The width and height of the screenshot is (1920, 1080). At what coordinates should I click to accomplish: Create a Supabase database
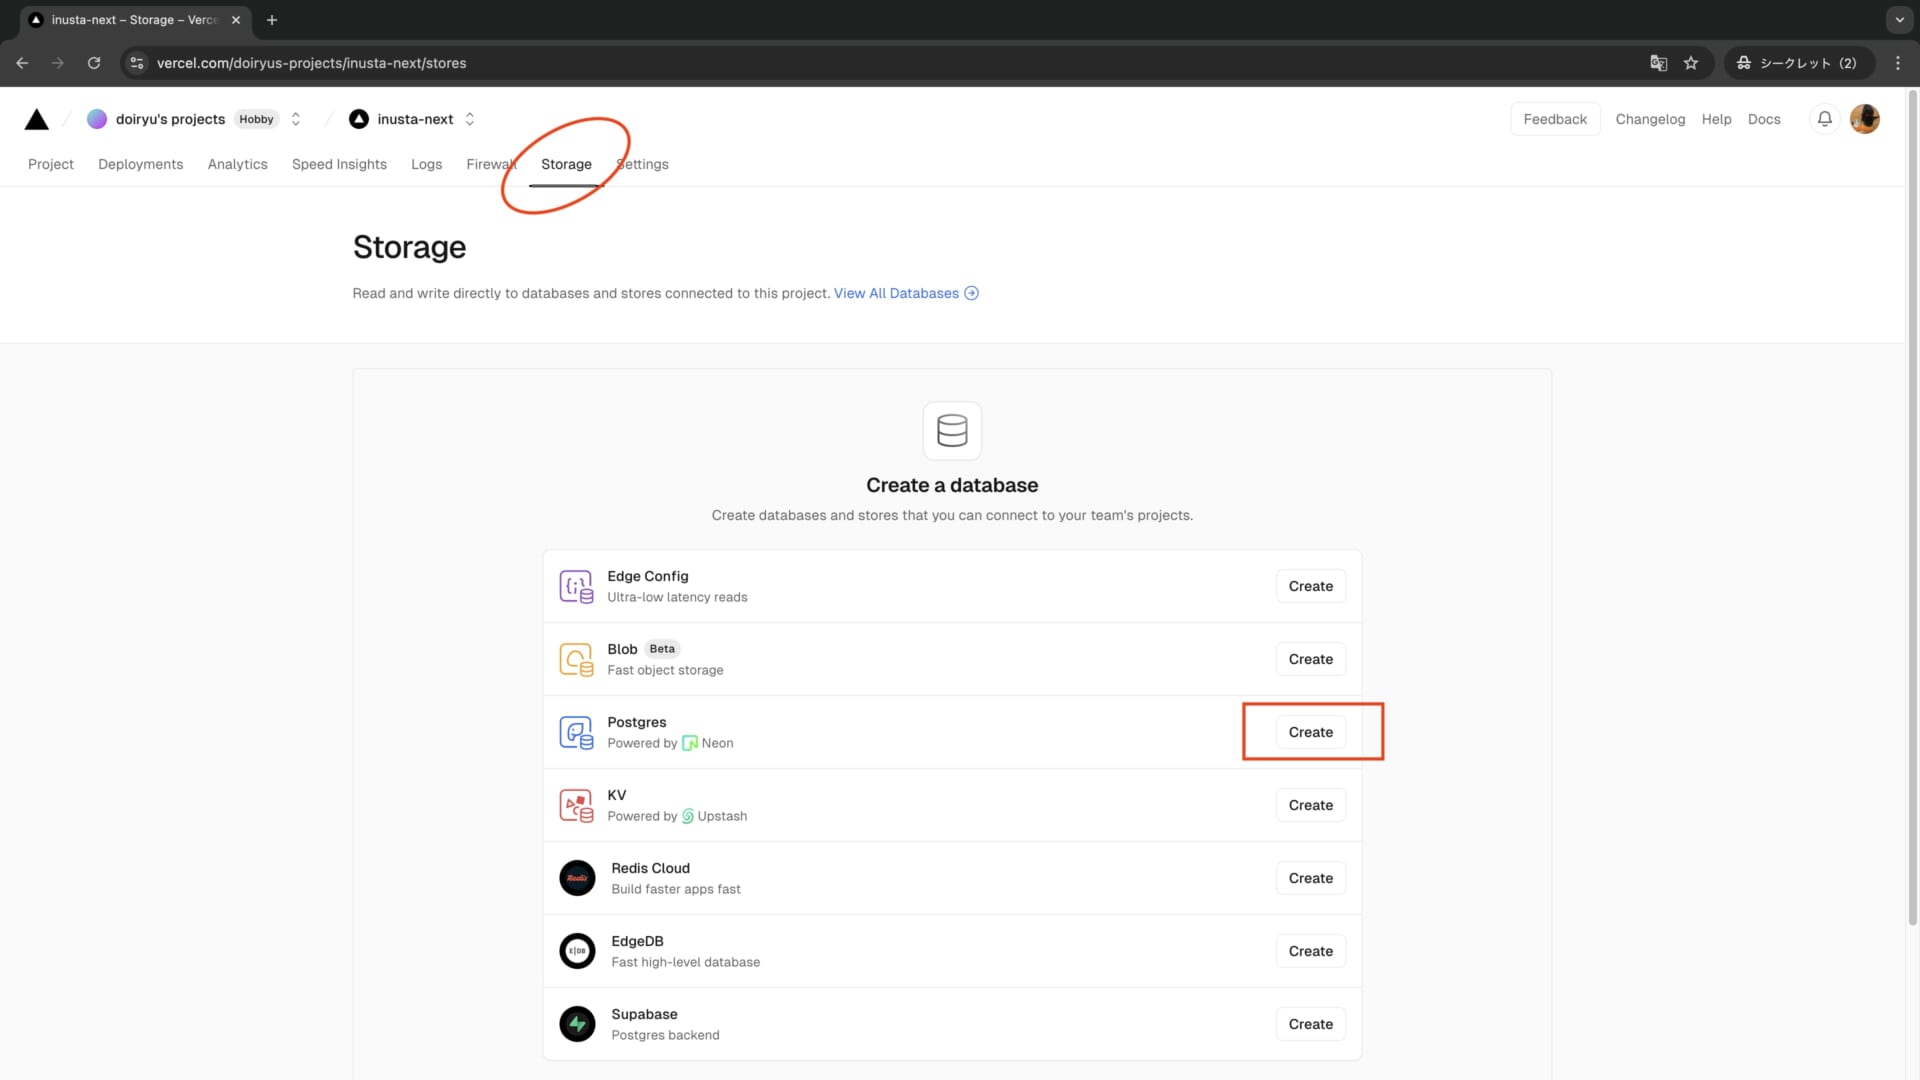pos(1310,1024)
